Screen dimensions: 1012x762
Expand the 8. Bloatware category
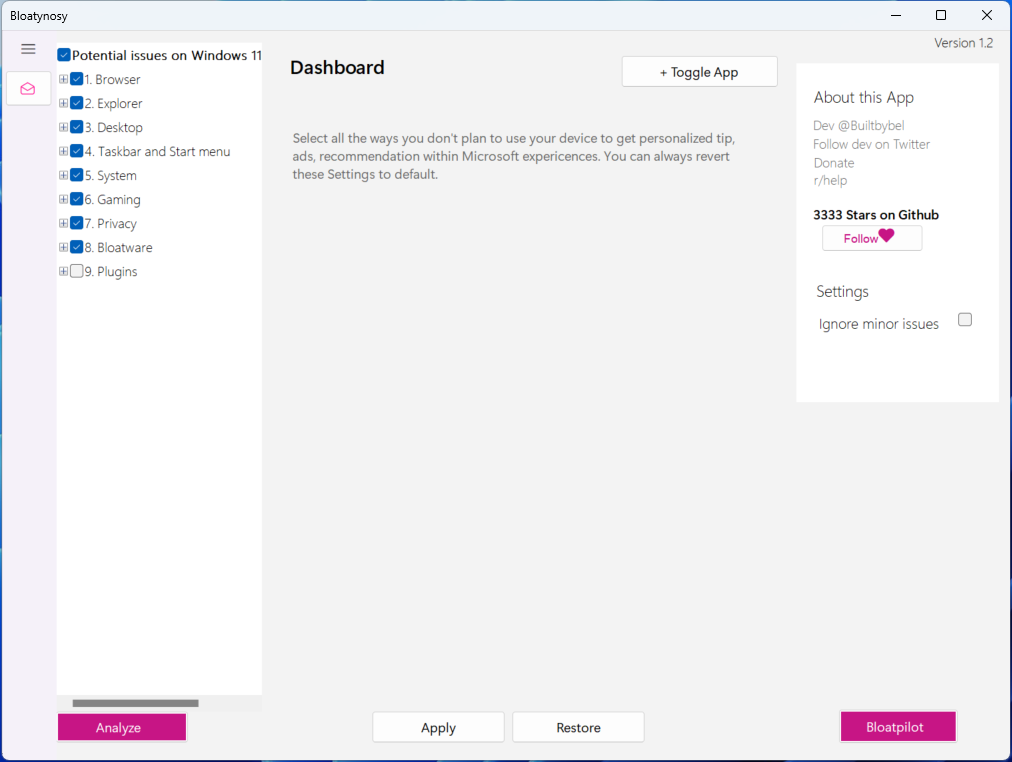click(62, 247)
